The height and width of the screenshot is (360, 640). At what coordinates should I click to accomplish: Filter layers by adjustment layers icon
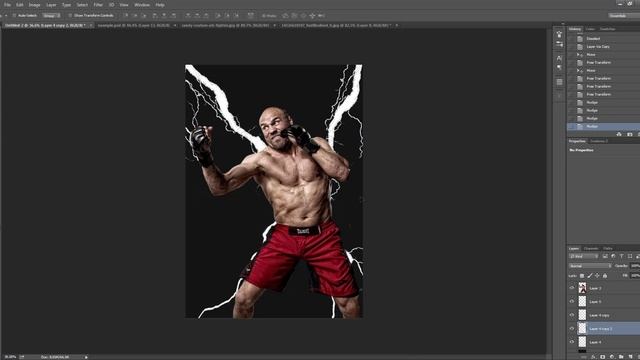[x=613, y=256]
